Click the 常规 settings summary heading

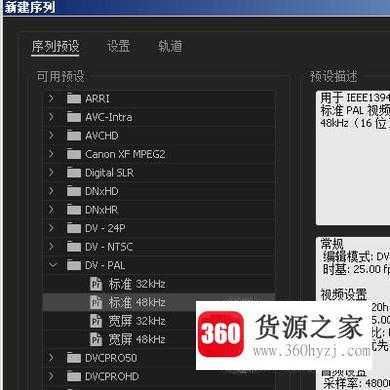332,244
